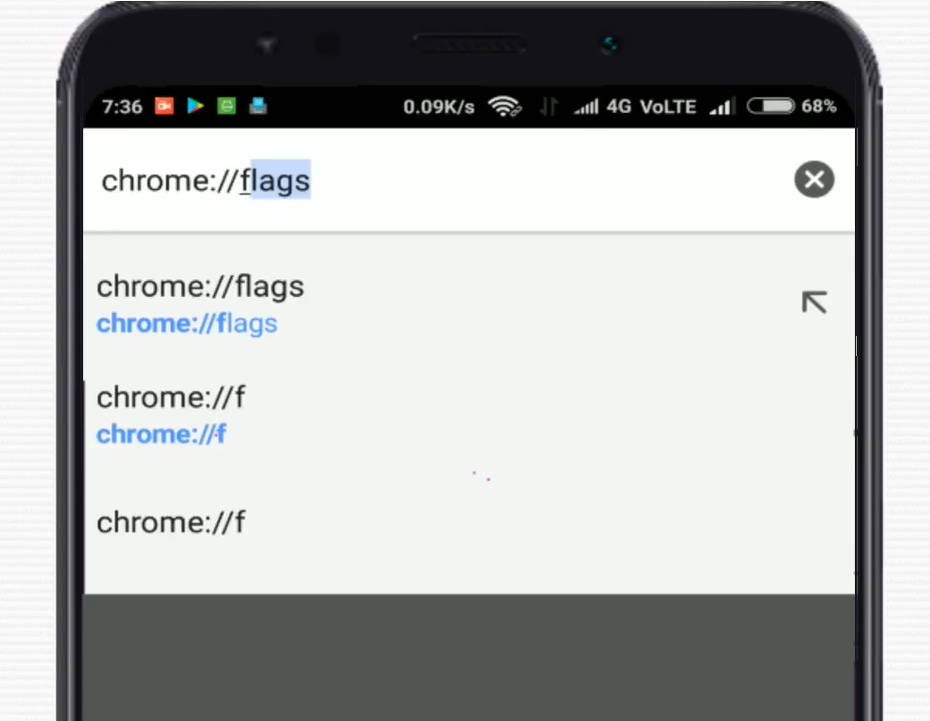
Task: Tap the blue download notification icon
Action: (x=258, y=106)
